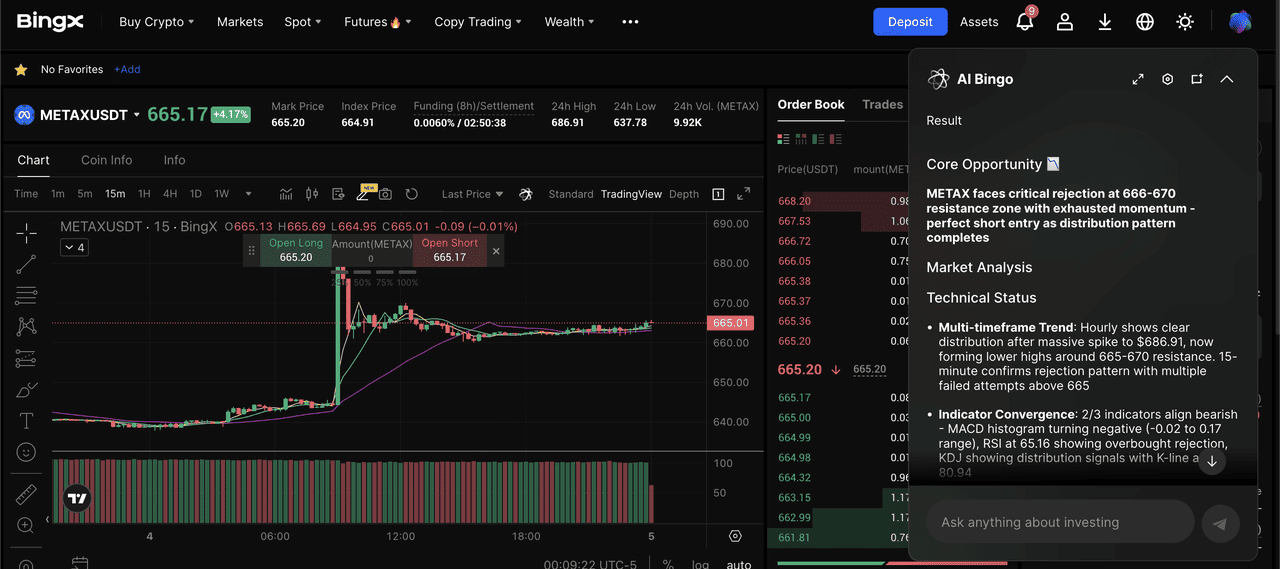Open the emoji sticker tool
1280x569 pixels.
click(26, 452)
